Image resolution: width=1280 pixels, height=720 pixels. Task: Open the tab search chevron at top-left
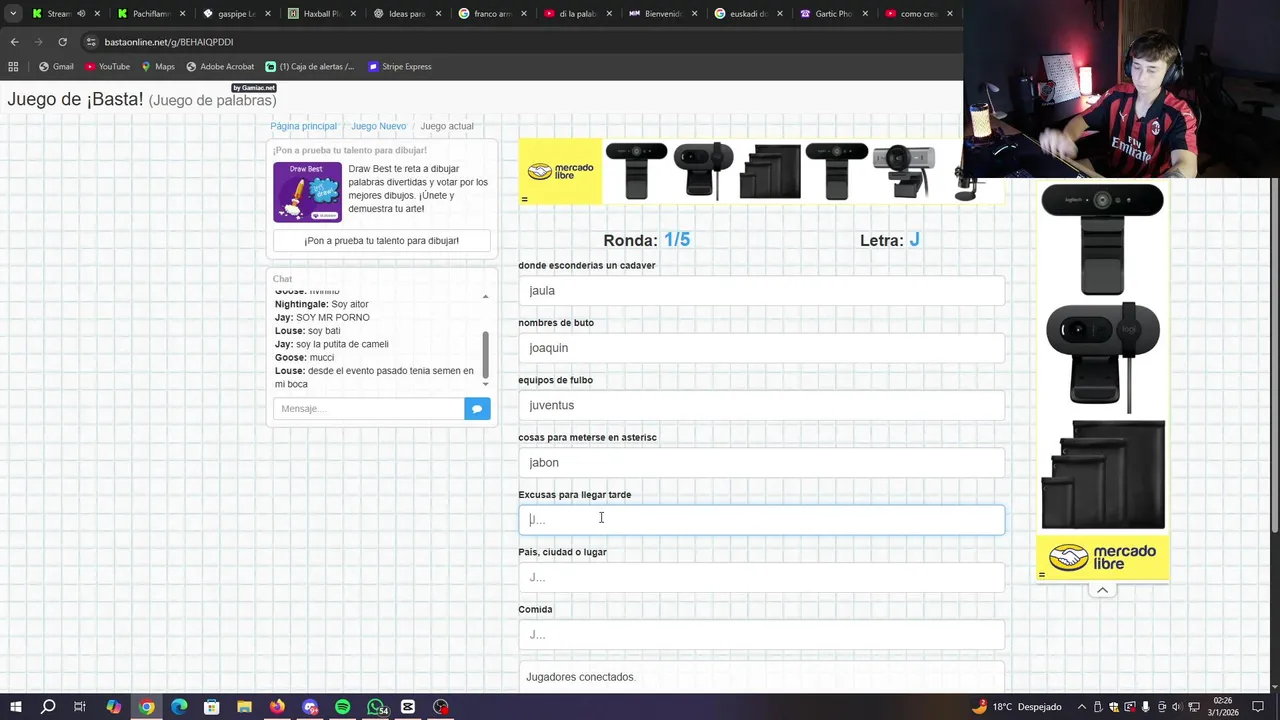pos(13,14)
